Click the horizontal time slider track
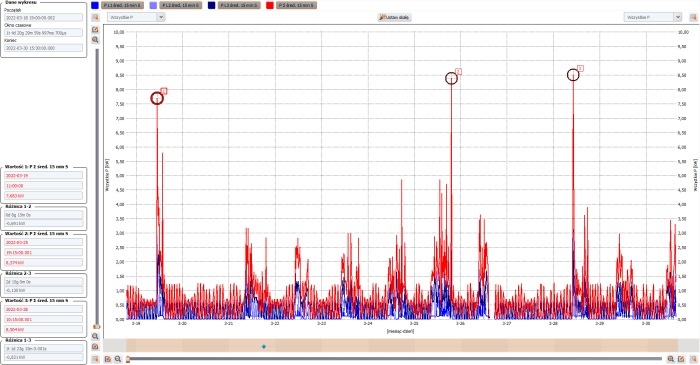Viewport: 700px width, 365px height. (395, 358)
